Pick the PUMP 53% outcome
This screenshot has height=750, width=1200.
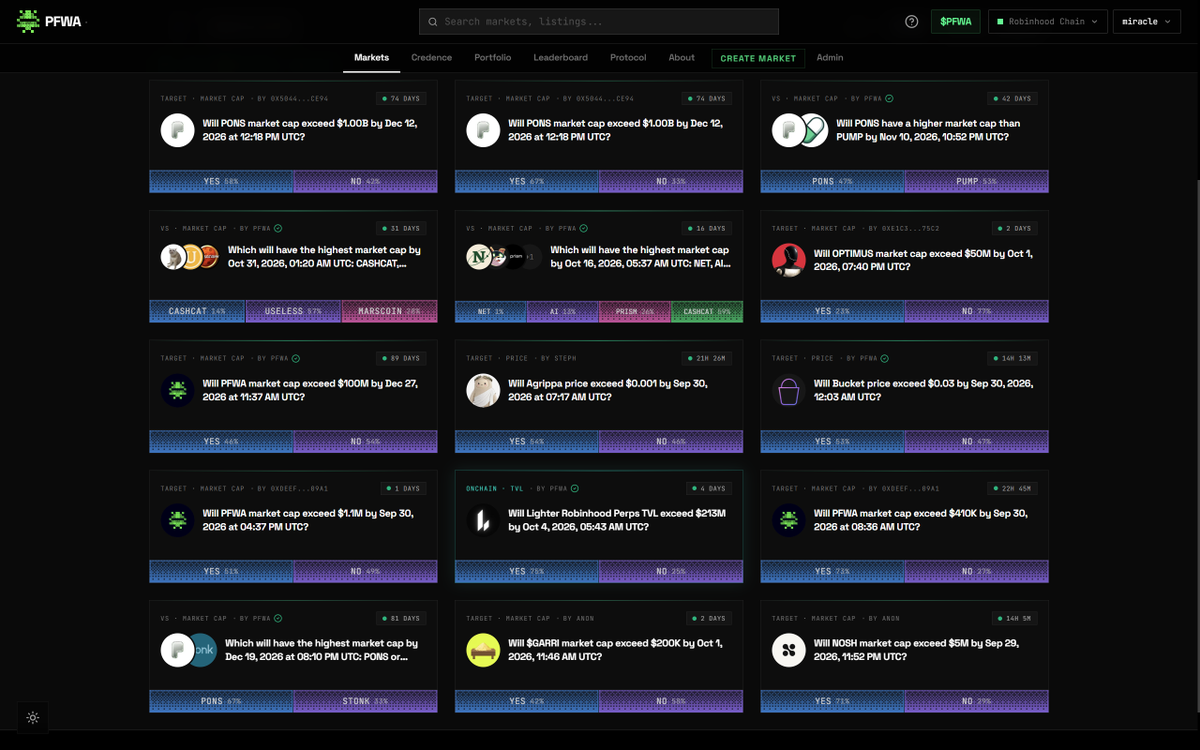(977, 181)
